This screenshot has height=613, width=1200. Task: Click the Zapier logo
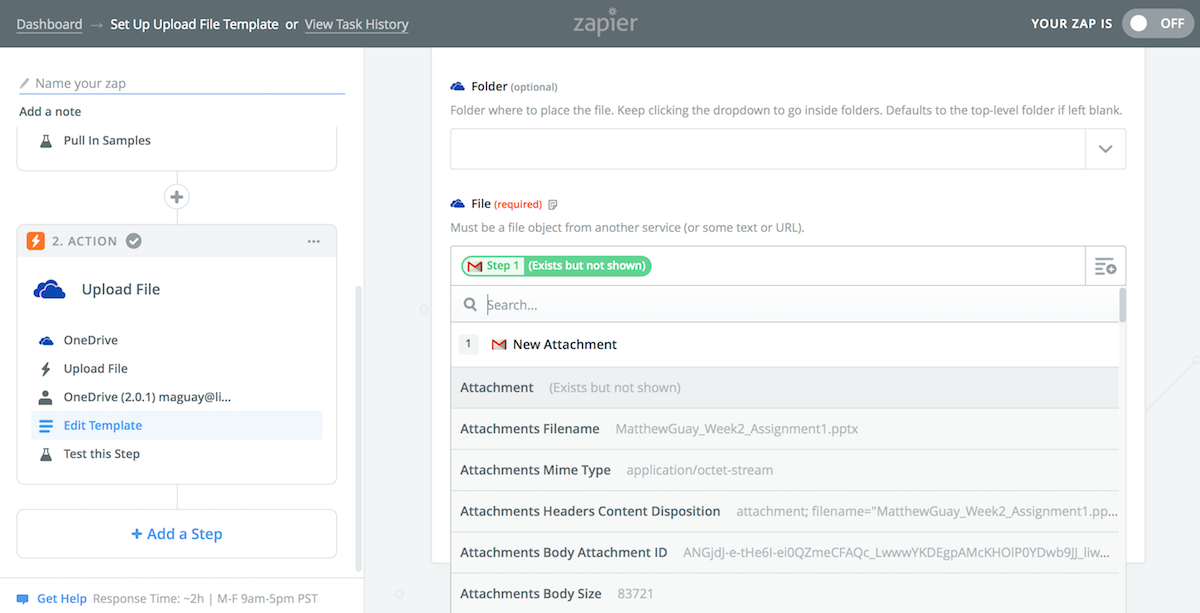click(606, 22)
